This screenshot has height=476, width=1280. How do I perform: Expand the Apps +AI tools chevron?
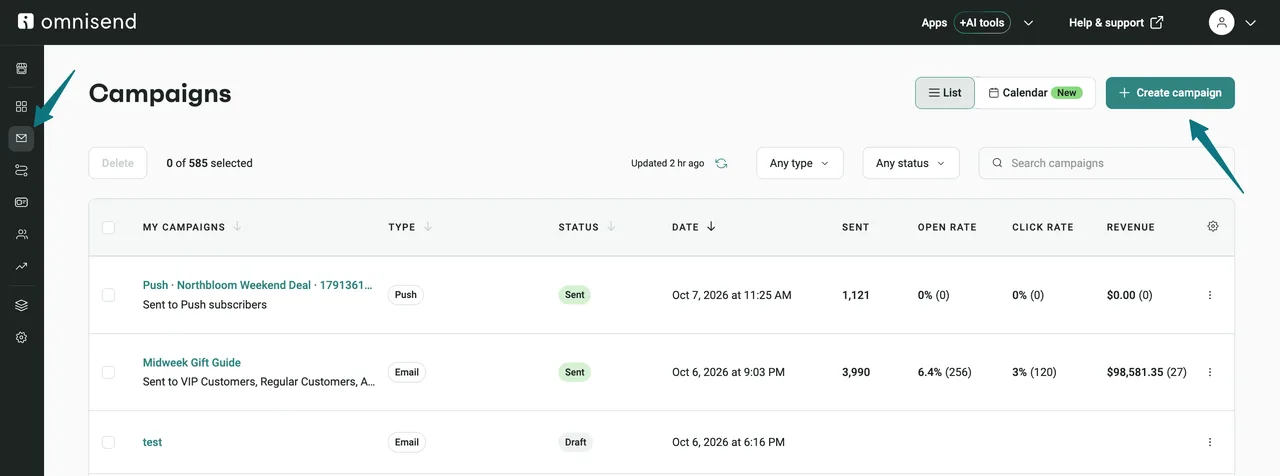coord(1029,23)
